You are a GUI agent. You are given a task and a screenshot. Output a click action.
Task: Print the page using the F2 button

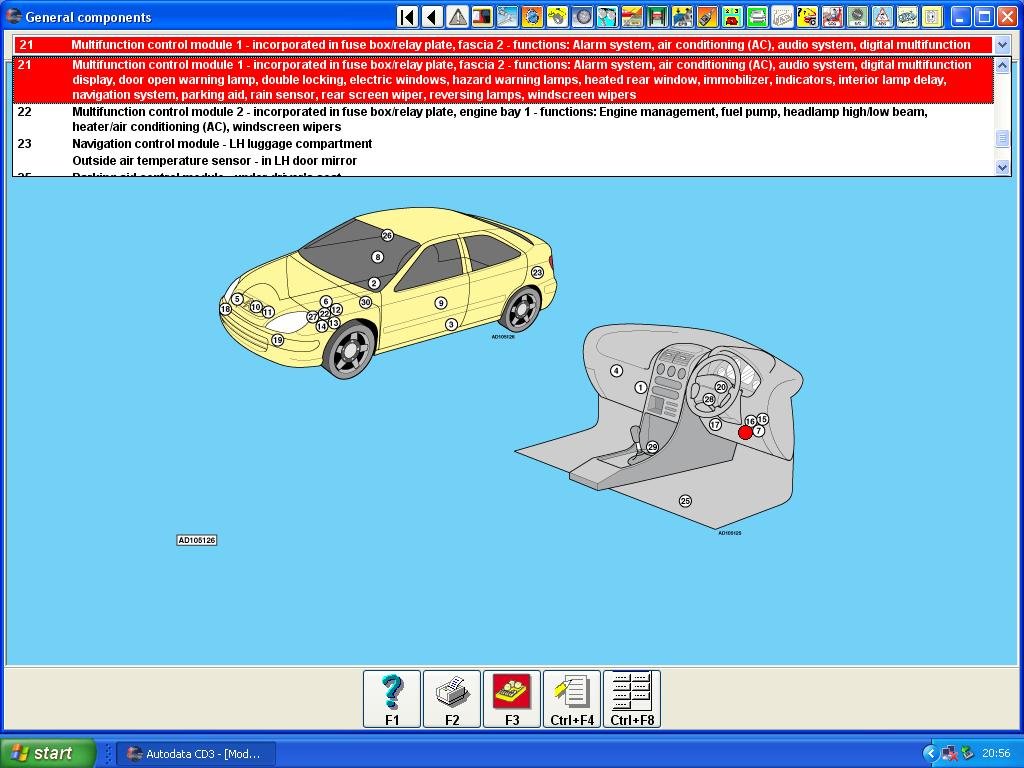coord(452,699)
